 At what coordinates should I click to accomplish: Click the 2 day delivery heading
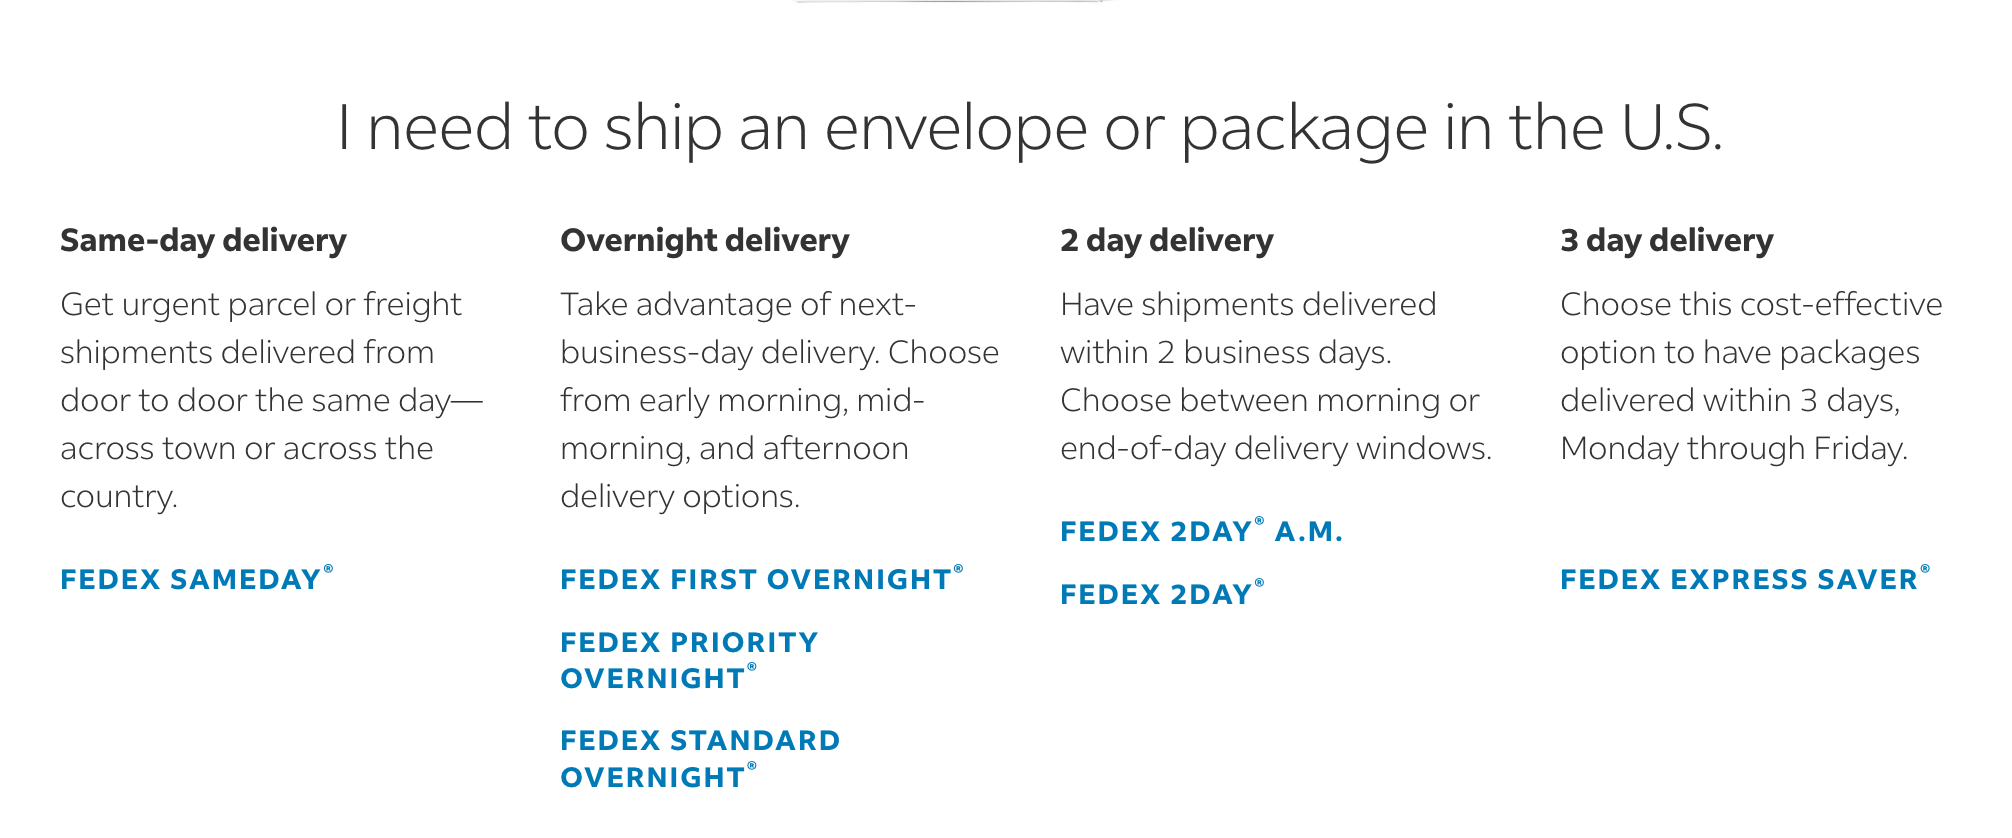pyautogui.click(x=1166, y=240)
